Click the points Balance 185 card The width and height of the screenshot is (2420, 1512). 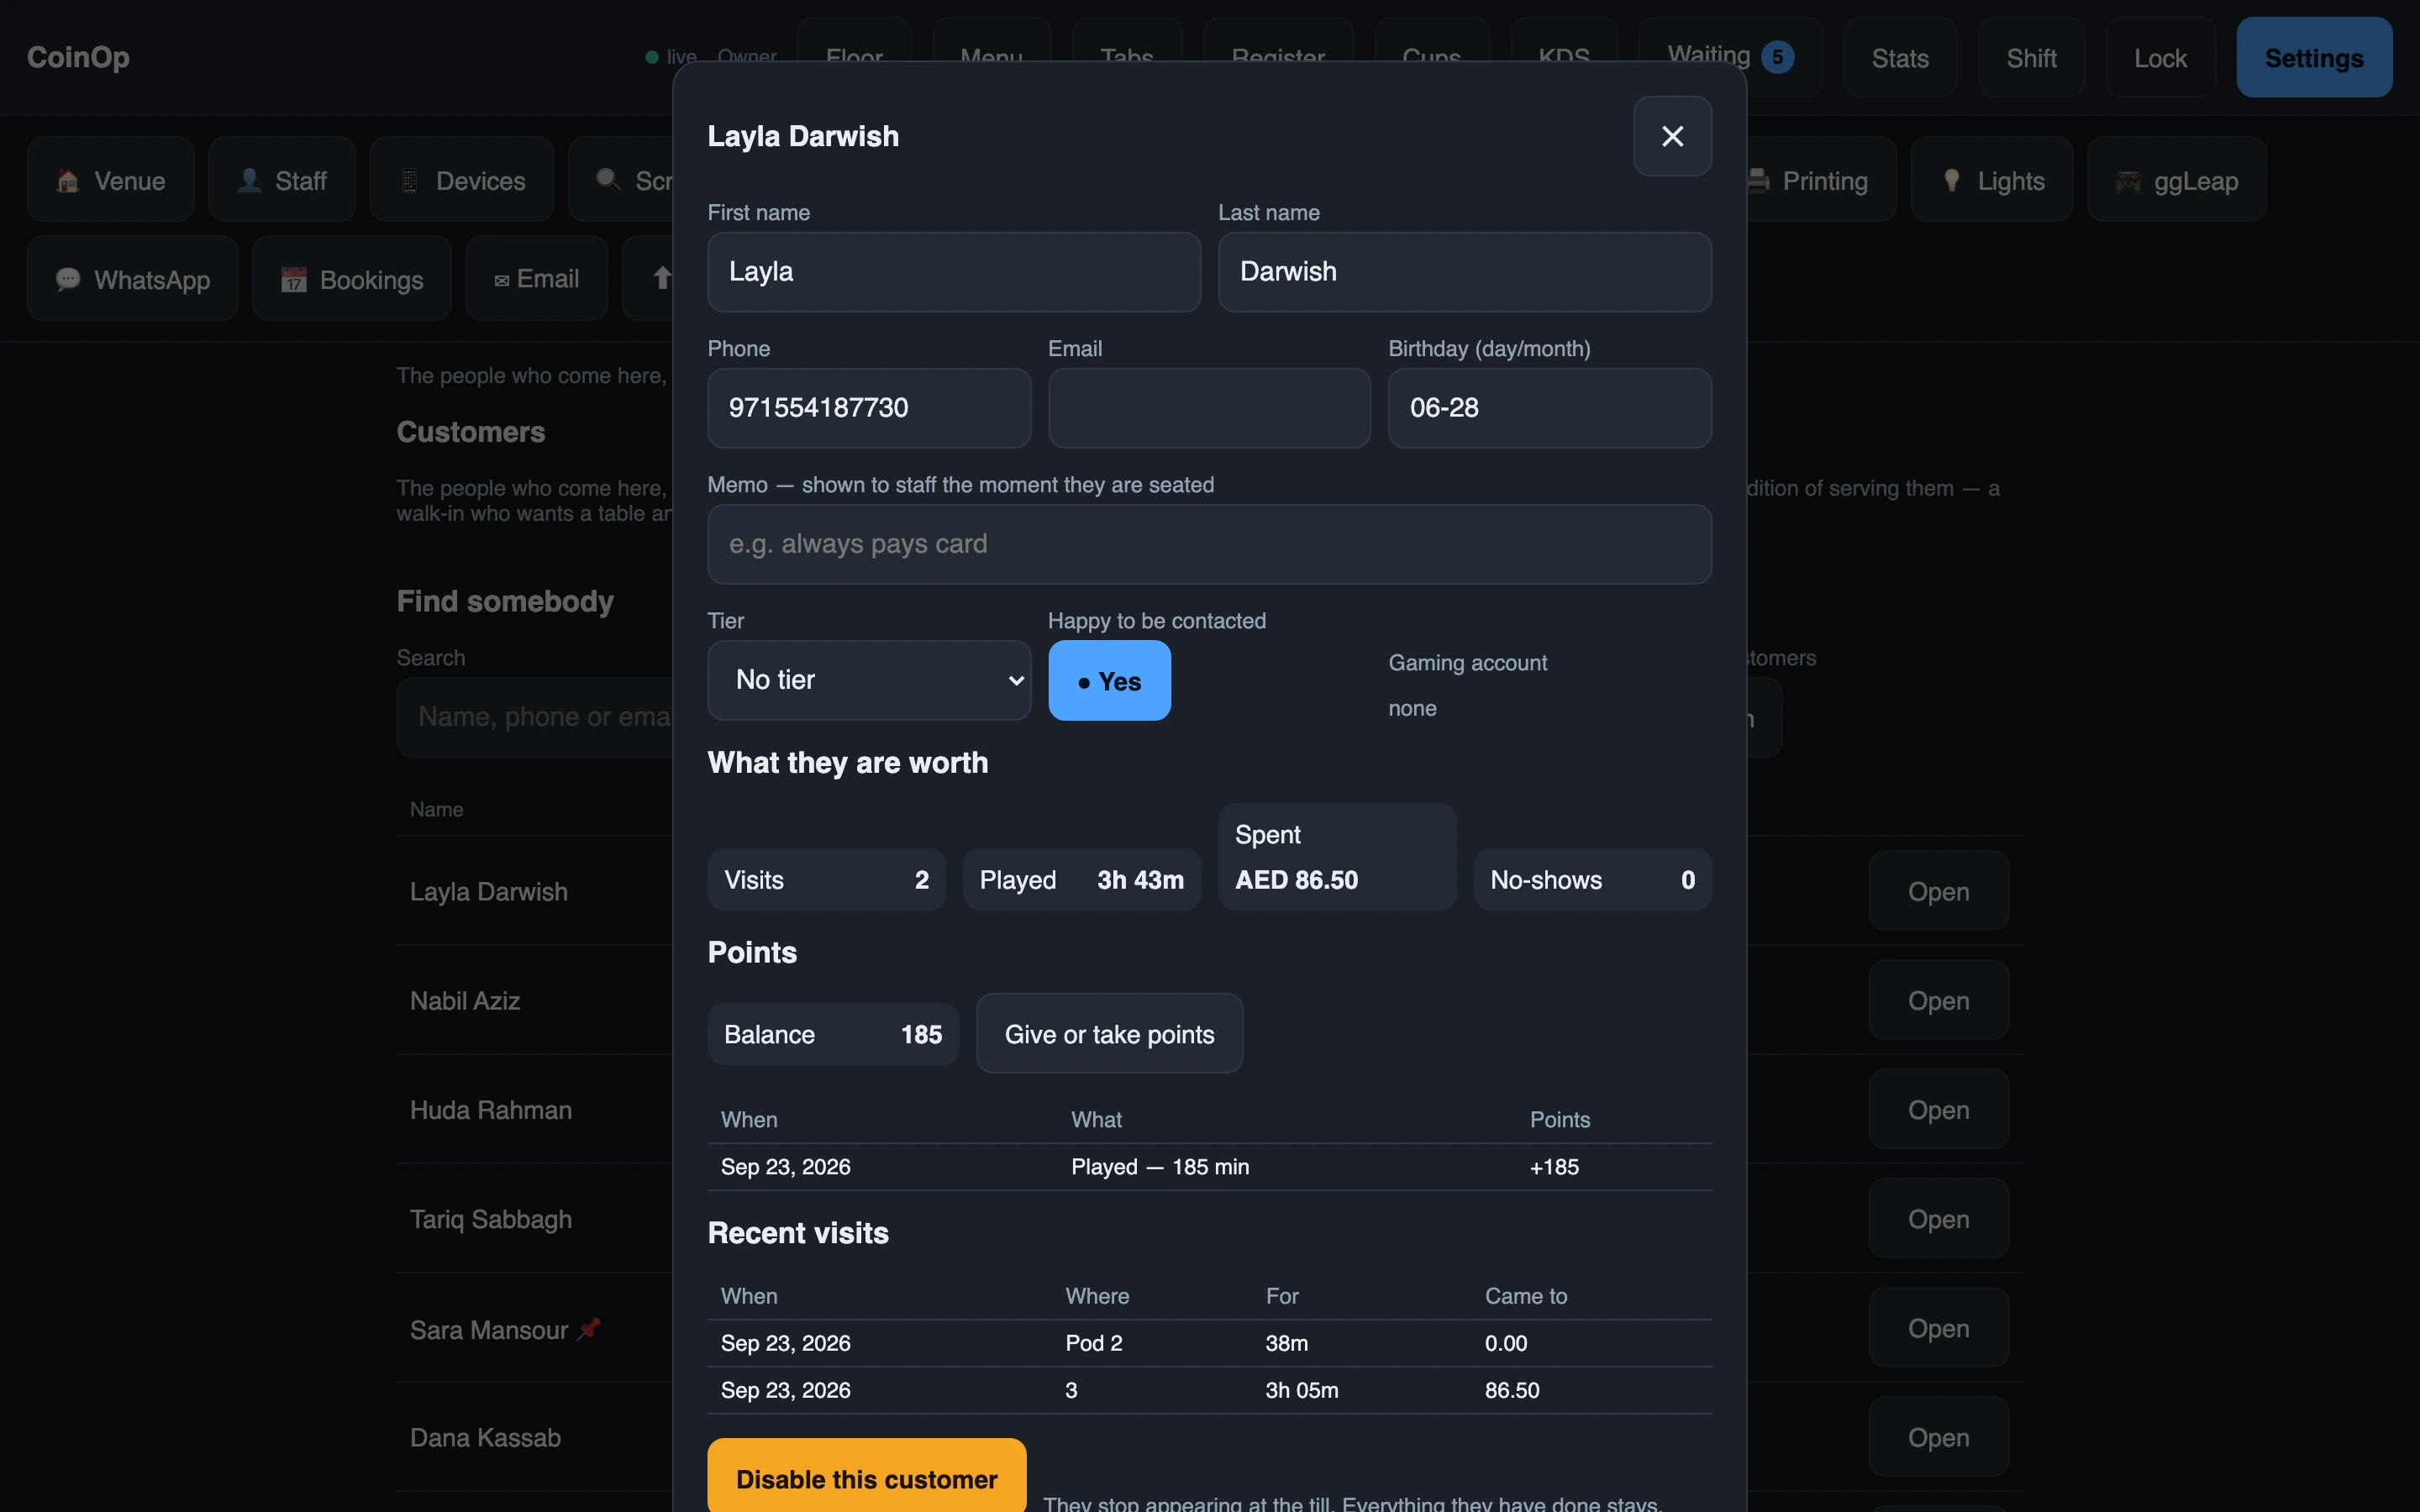pos(833,1034)
